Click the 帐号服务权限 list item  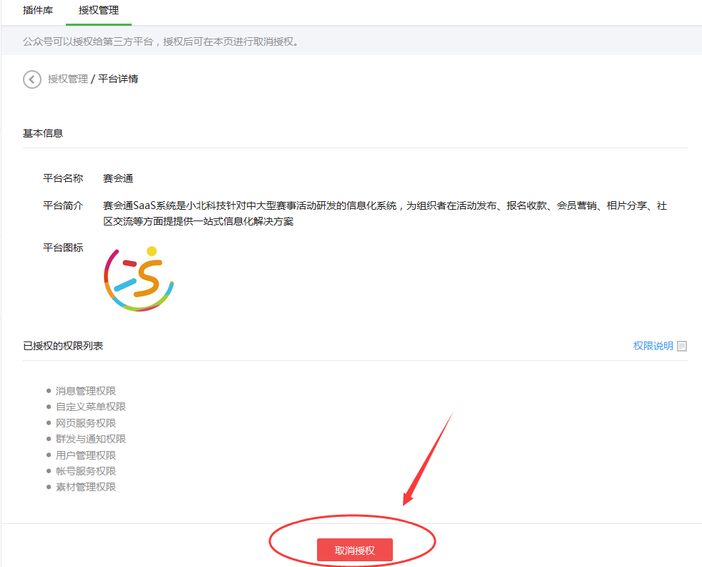86,471
